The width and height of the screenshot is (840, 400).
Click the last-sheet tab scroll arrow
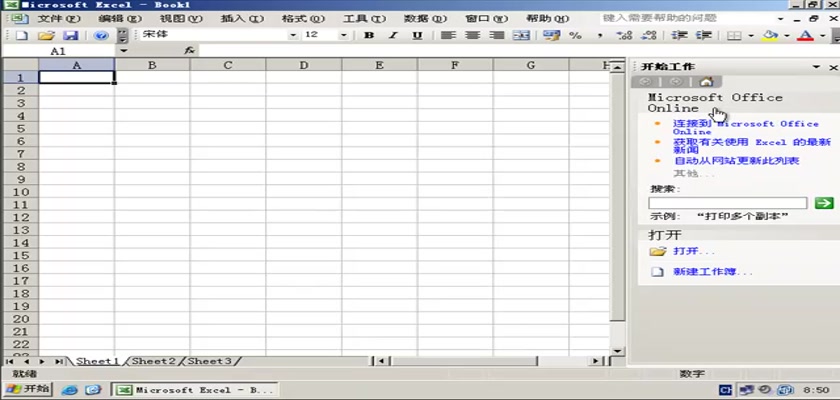[x=58, y=361]
